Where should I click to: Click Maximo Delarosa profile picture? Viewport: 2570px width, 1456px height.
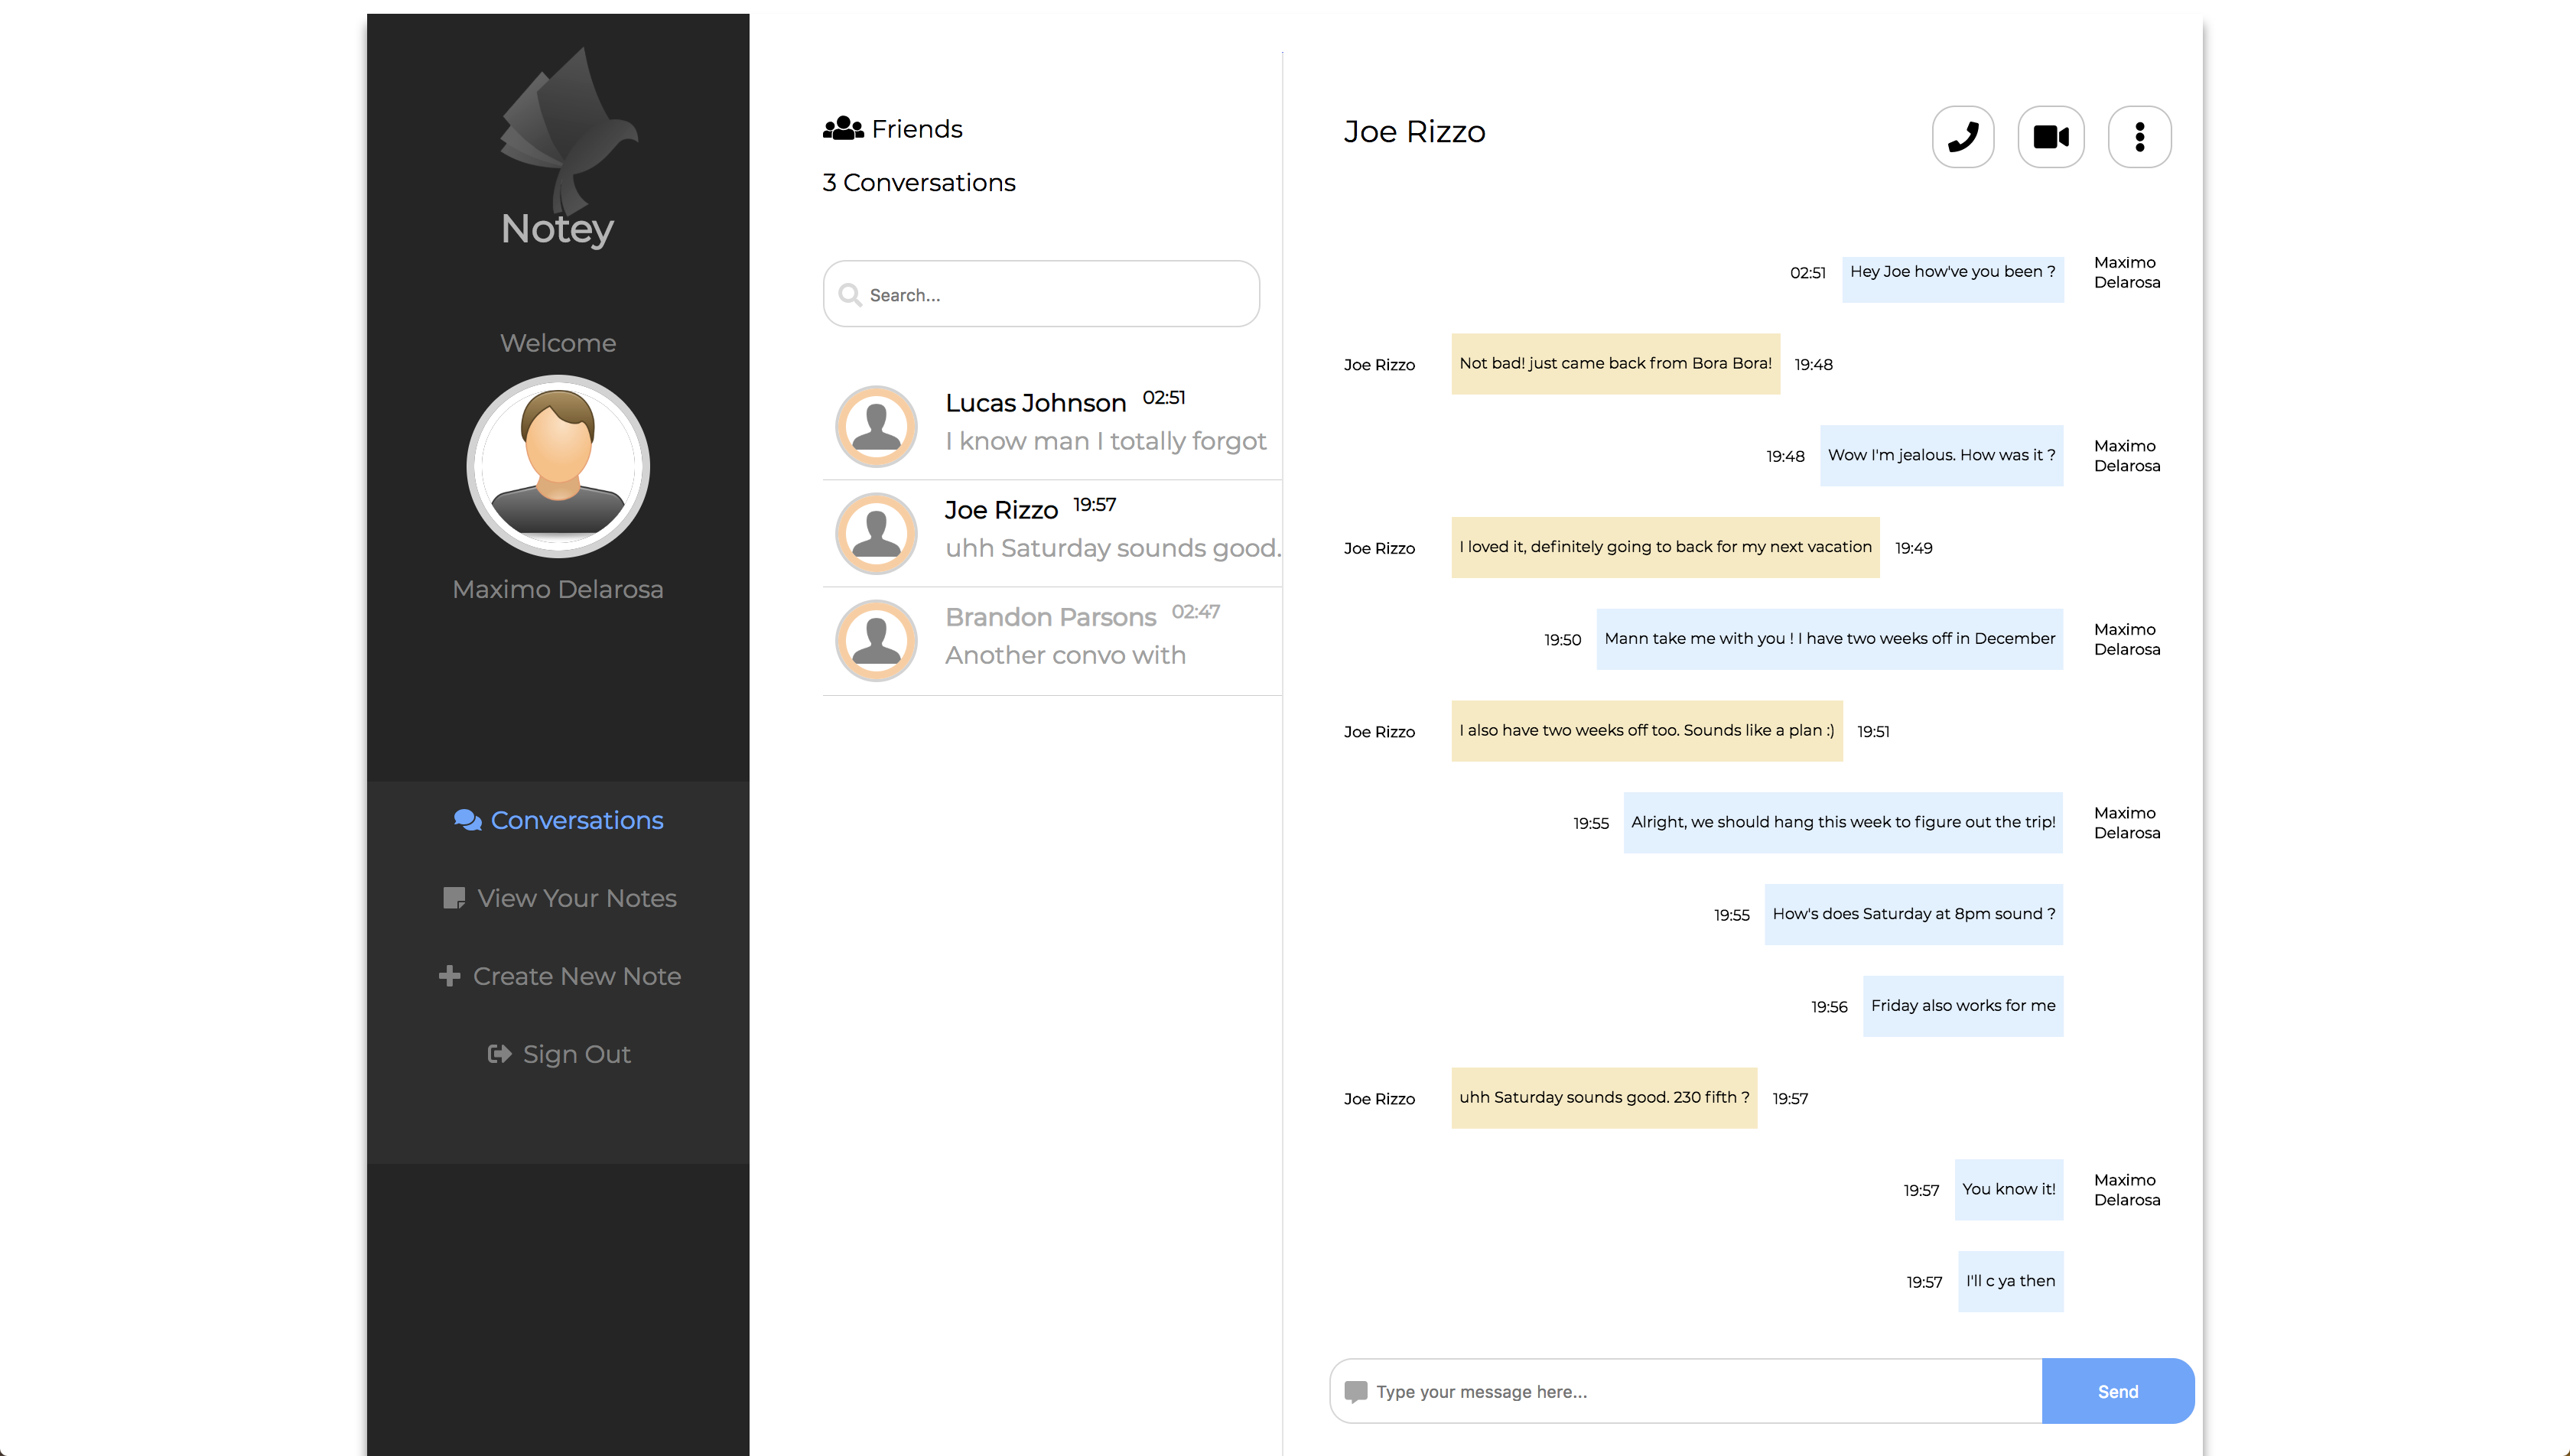click(x=558, y=466)
